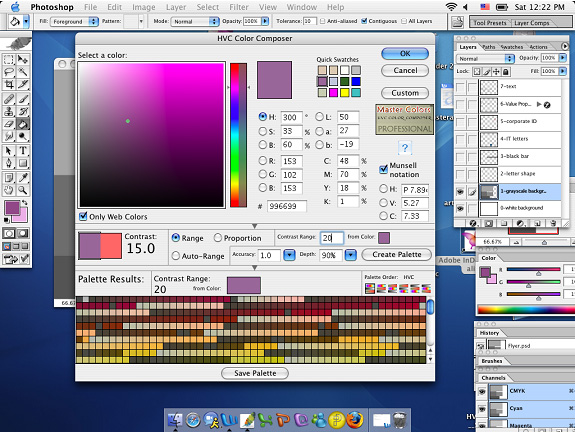Click the file browser icon in options bar
The image size is (575, 432).
click(457, 22)
